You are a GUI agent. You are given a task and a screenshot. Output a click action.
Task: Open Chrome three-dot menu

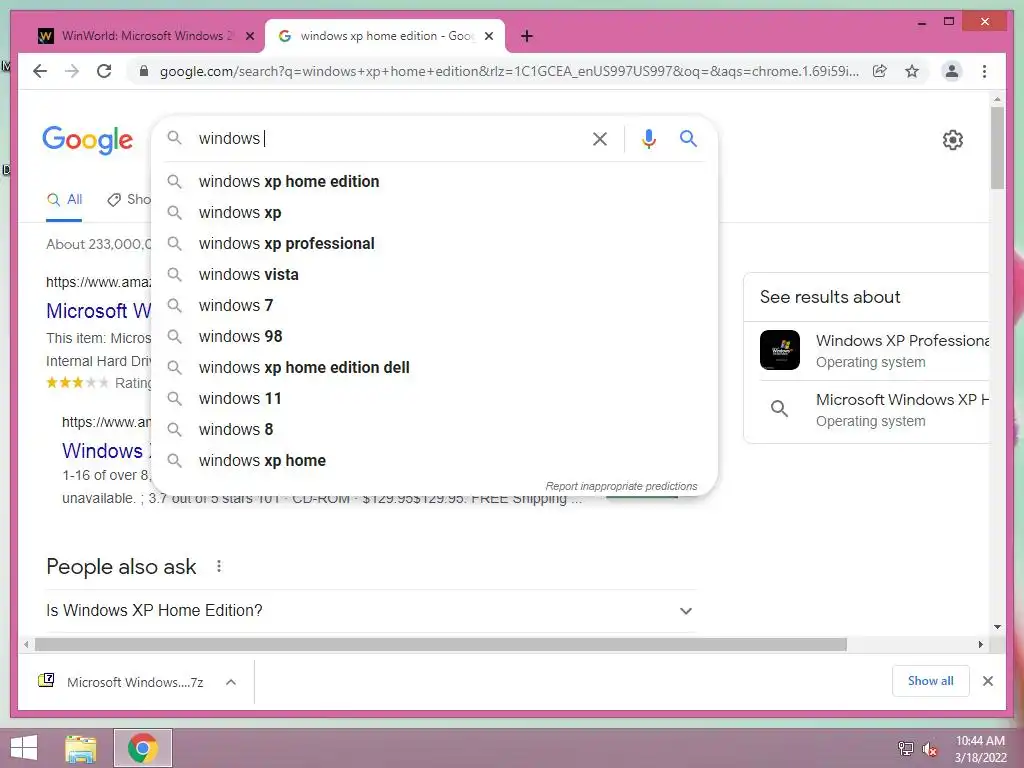click(984, 71)
